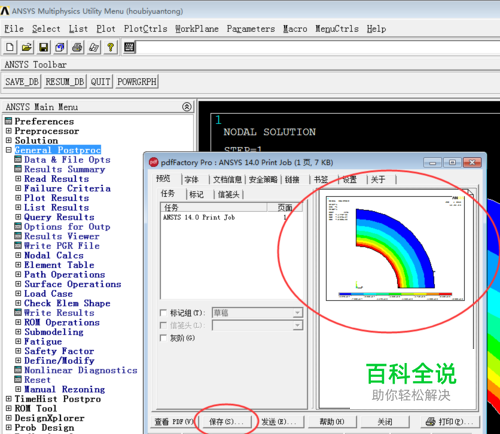Click the raise hidden window icon
This screenshot has width=500, height=434.
129,47
